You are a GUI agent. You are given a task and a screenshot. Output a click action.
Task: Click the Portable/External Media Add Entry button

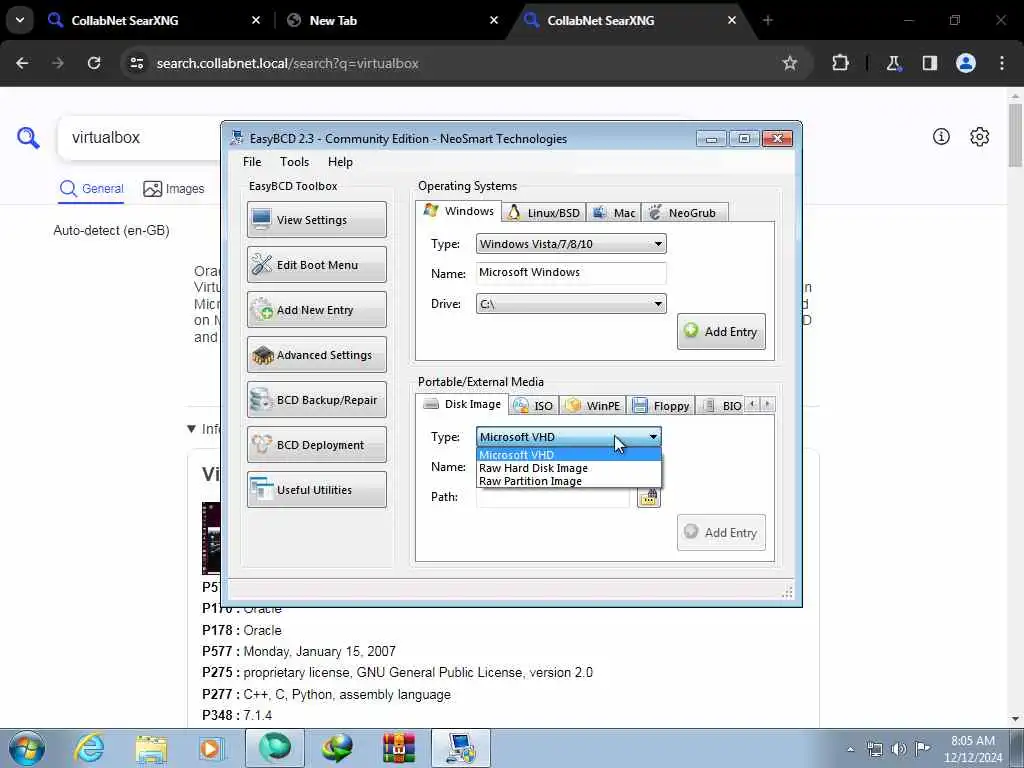pos(721,533)
